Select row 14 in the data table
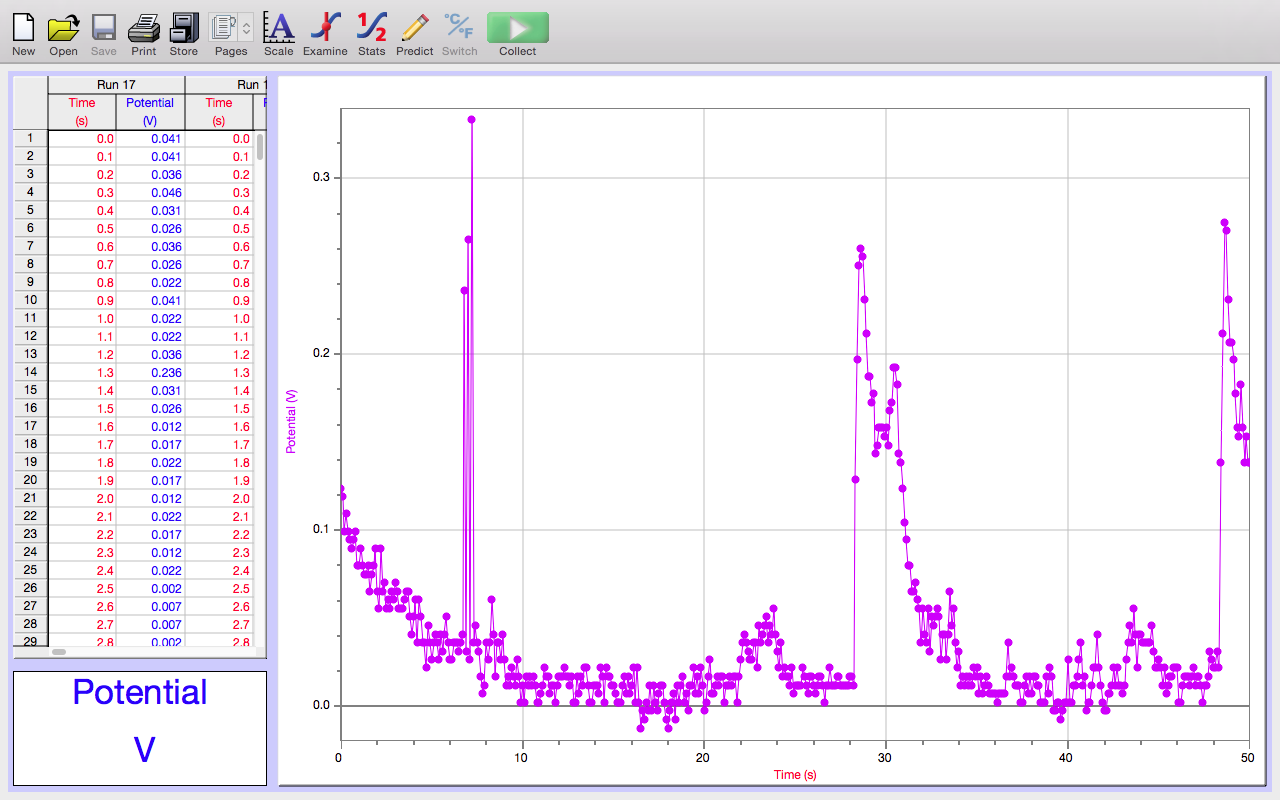Viewport: 1280px width, 800px height. point(30,372)
